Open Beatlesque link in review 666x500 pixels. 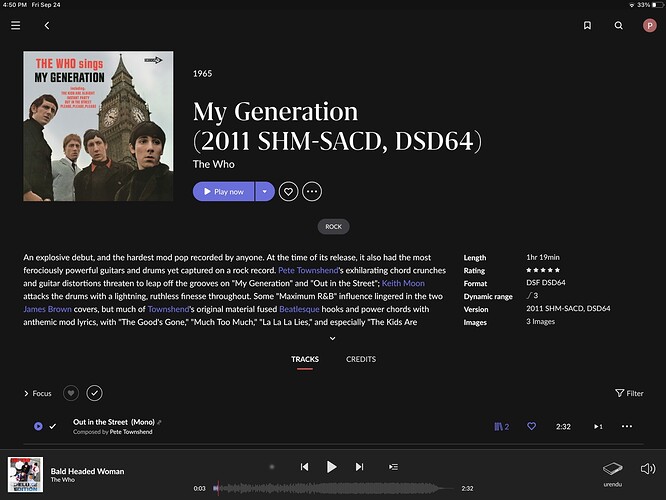click(299, 309)
